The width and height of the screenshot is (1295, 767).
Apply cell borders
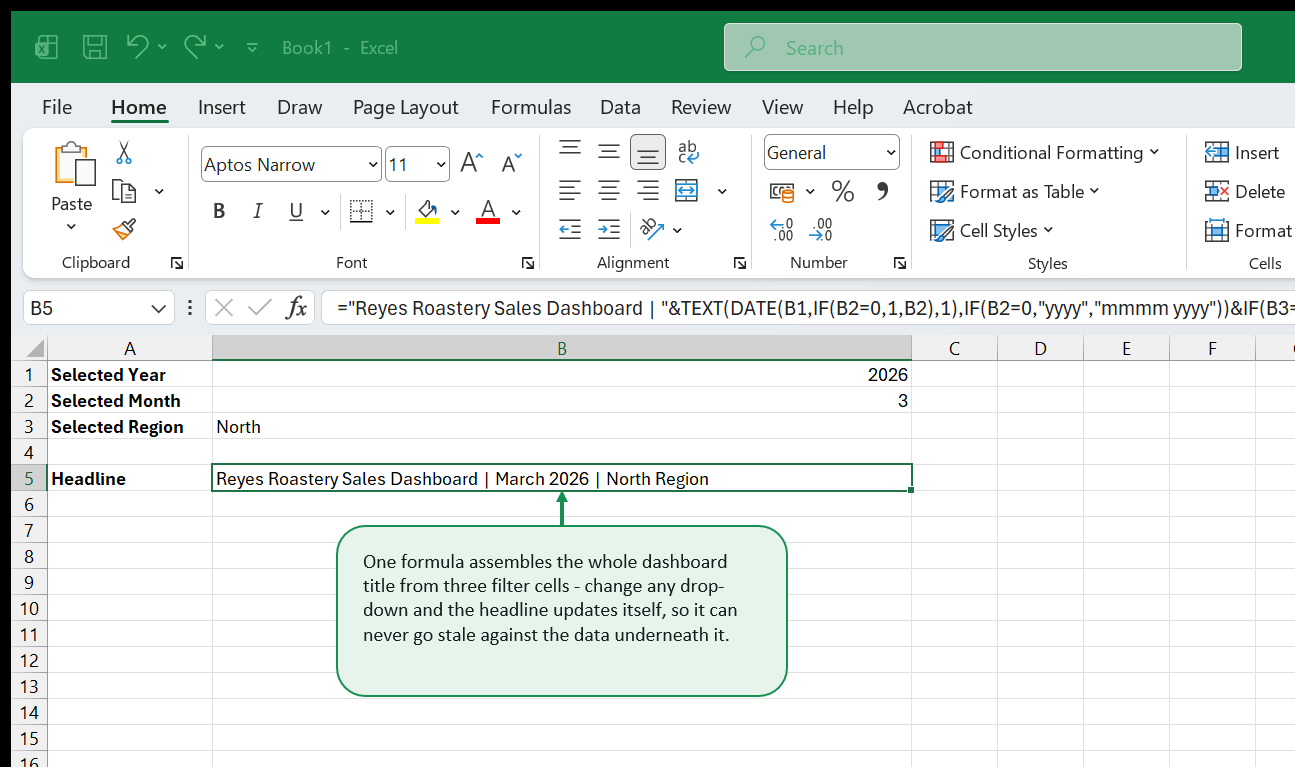point(361,211)
